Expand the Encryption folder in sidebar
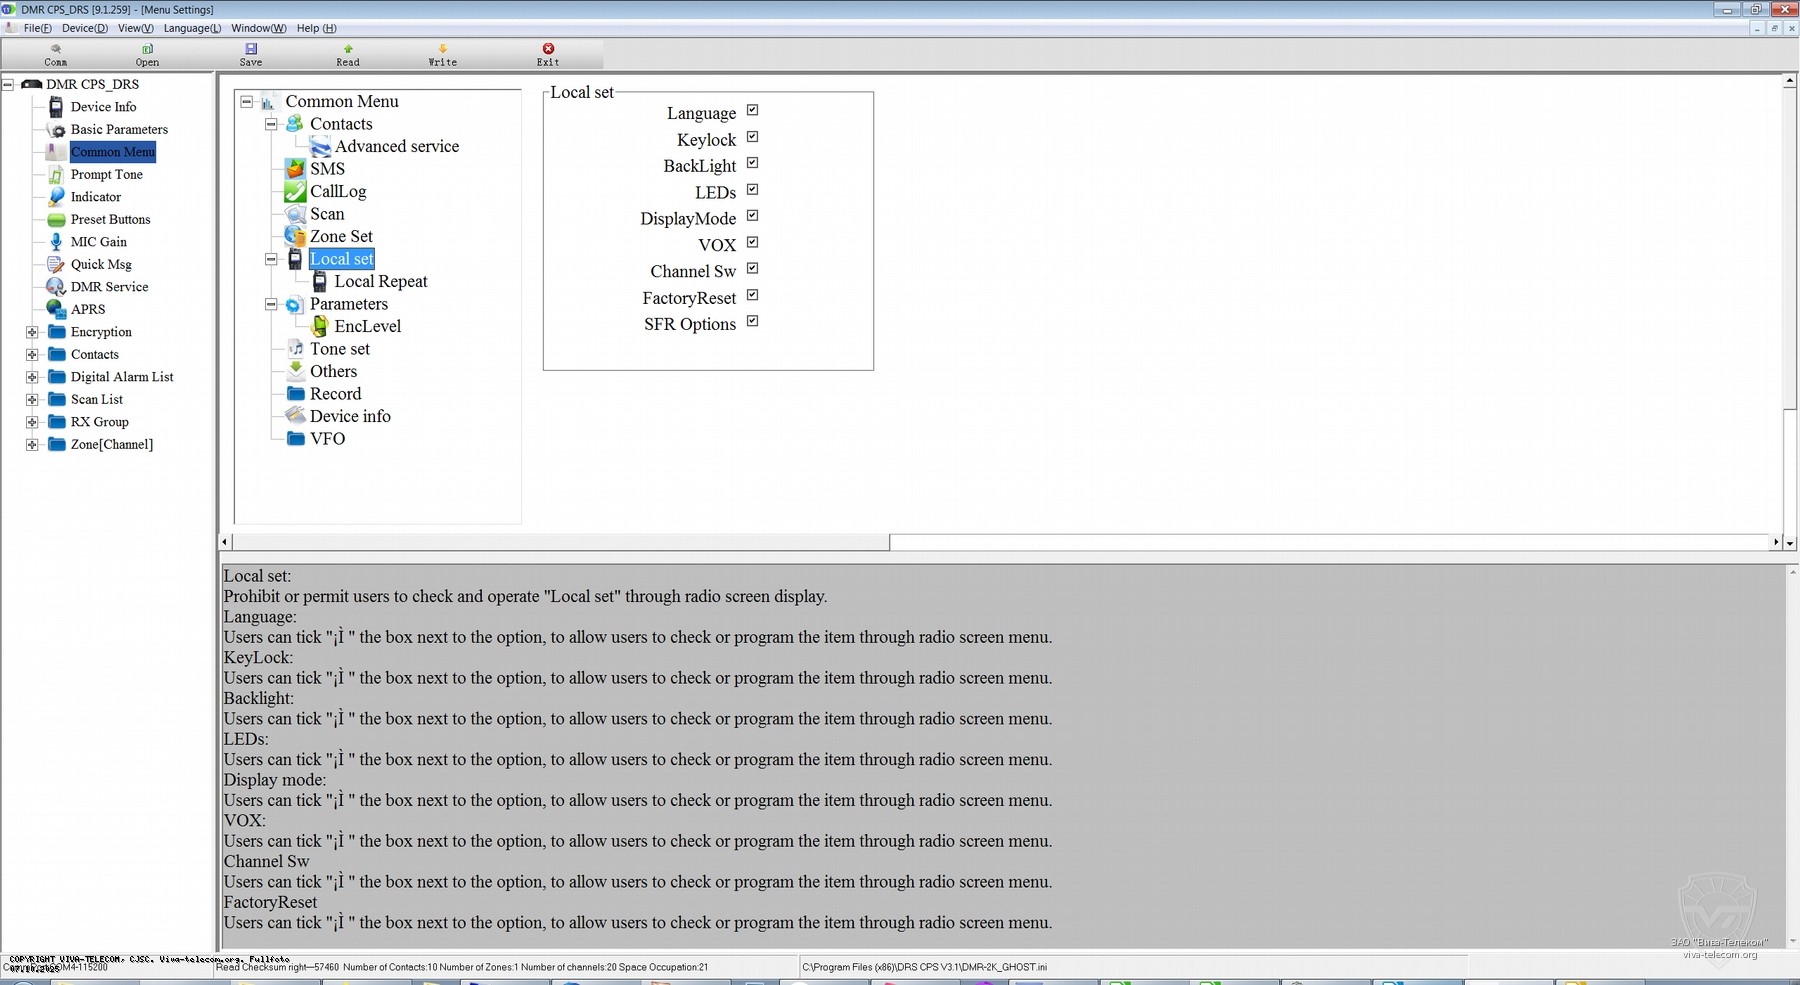Image resolution: width=1800 pixels, height=985 pixels. (x=32, y=332)
